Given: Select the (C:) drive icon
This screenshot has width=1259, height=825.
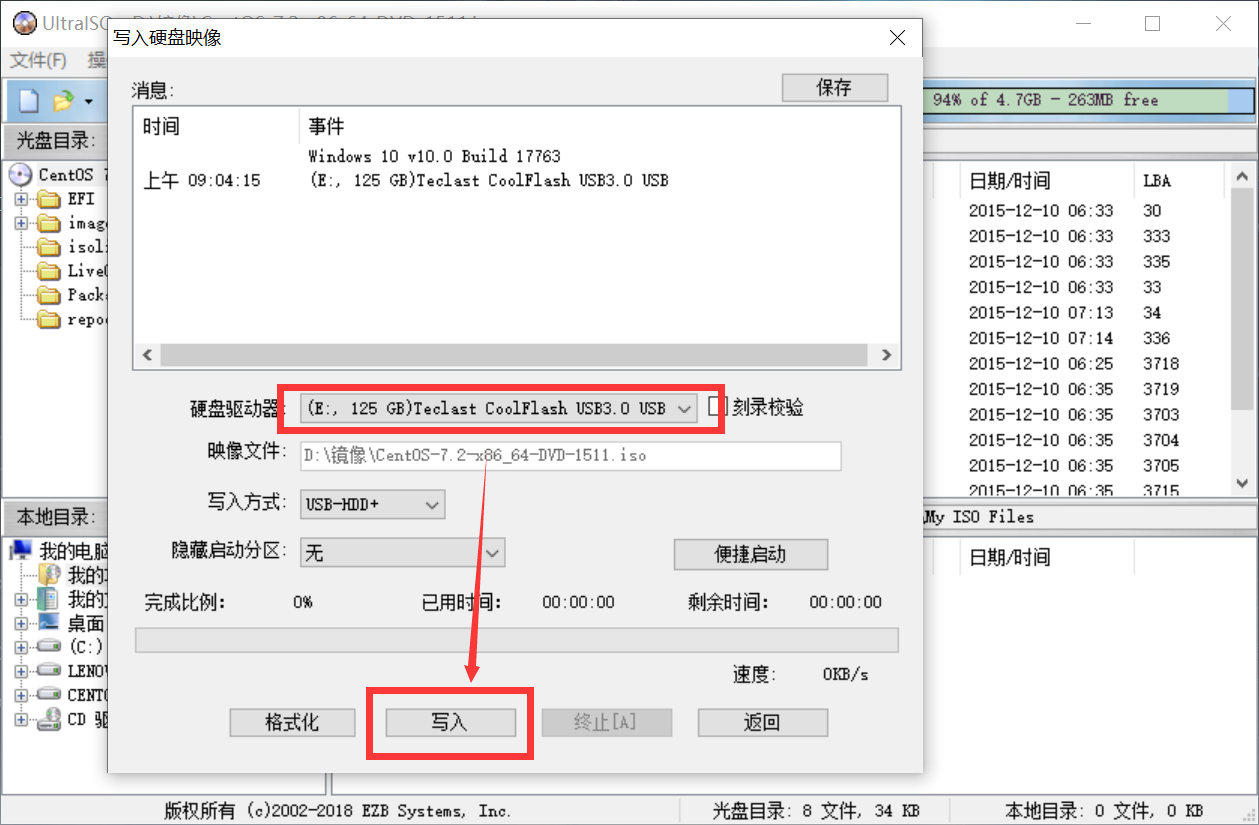Looking at the screenshot, I should [49, 647].
